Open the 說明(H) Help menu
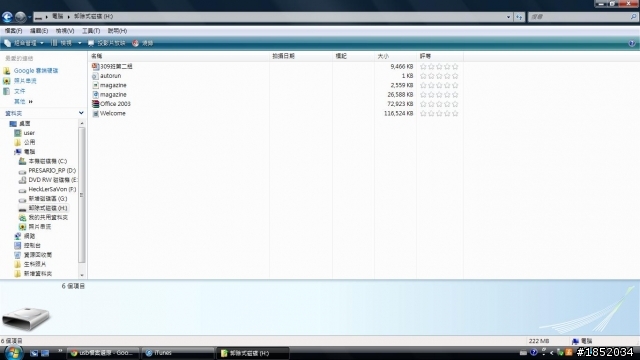640x360 pixels. pyautogui.click(x=117, y=31)
